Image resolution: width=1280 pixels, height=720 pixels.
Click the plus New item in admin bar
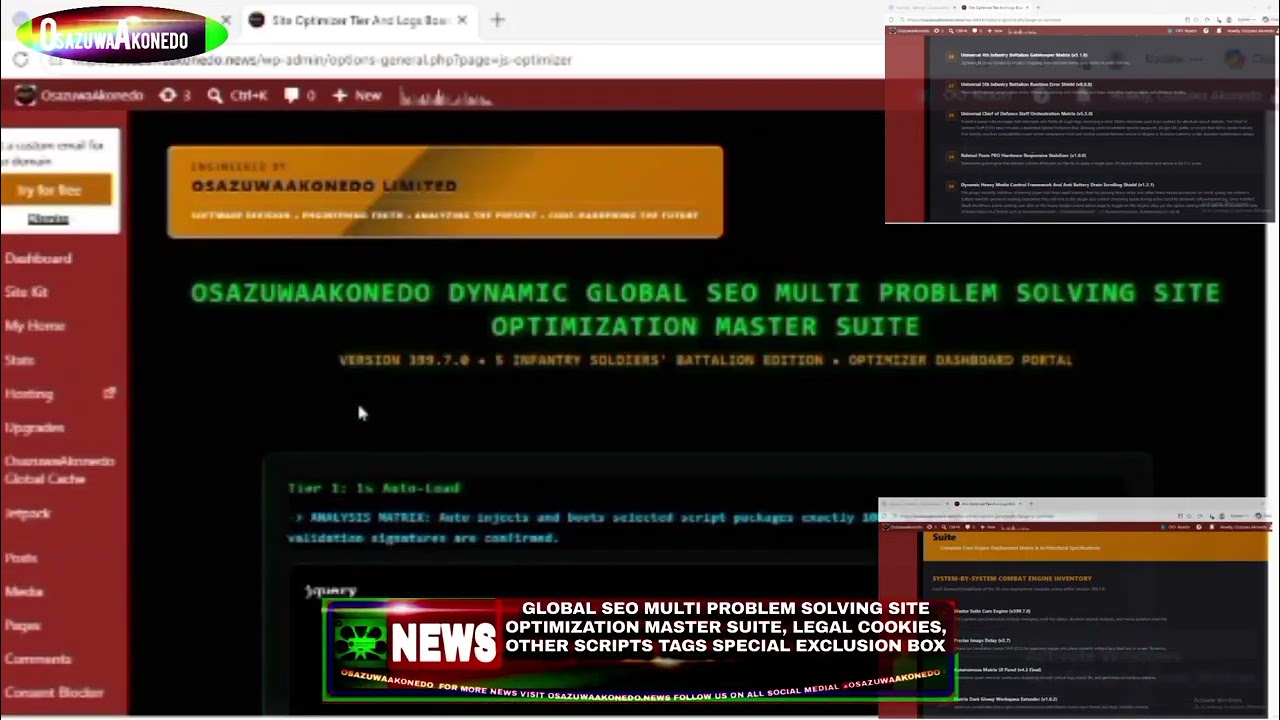click(x=357, y=95)
